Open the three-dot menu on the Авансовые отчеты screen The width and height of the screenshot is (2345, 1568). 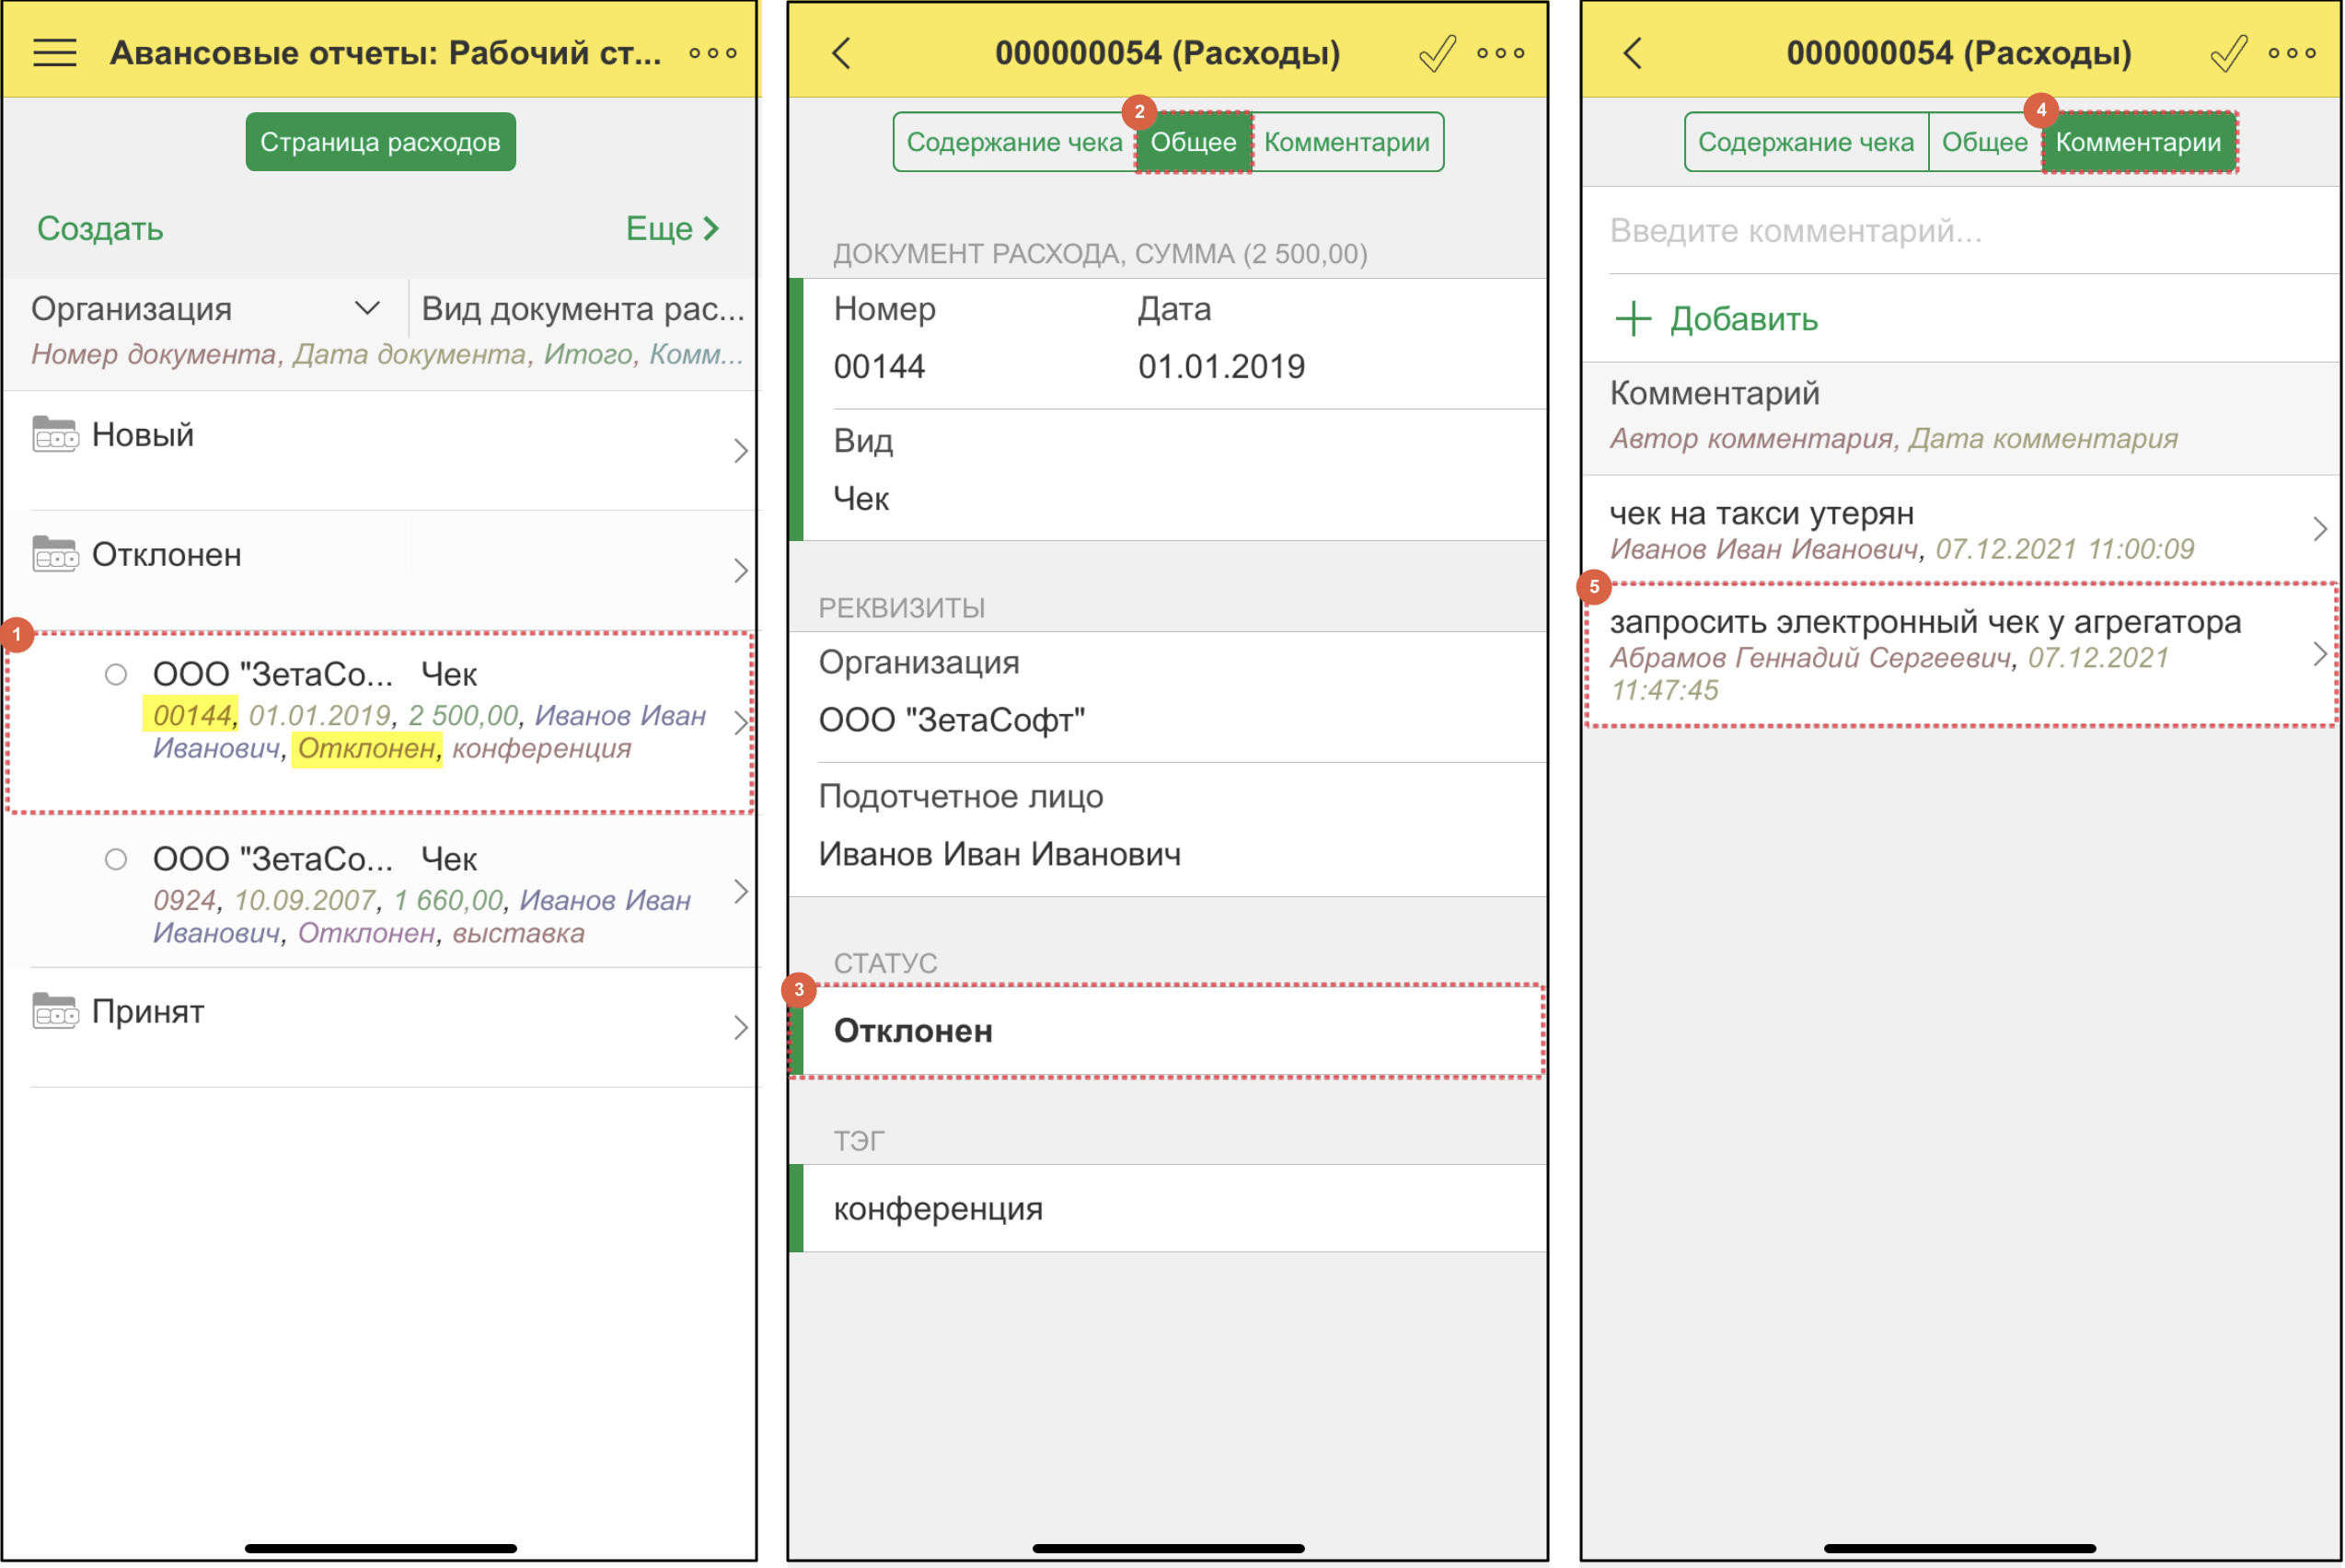coord(712,53)
